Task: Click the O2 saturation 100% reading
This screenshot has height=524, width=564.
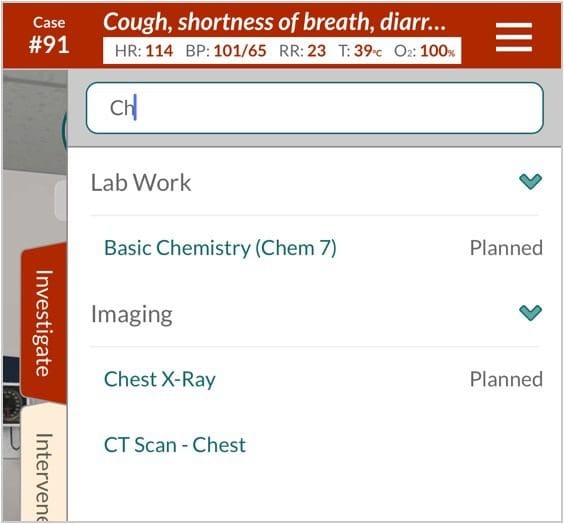Action: click(x=425, y=51)
